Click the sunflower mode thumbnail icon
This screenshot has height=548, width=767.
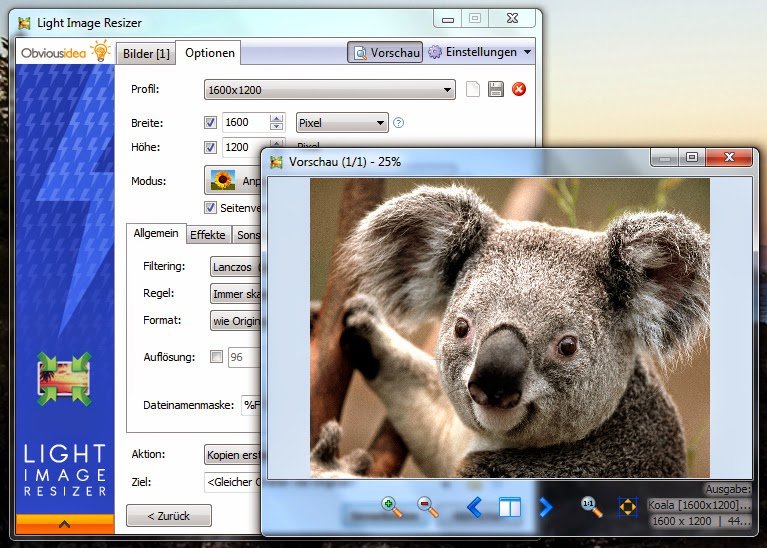click(x=223, y=180)
